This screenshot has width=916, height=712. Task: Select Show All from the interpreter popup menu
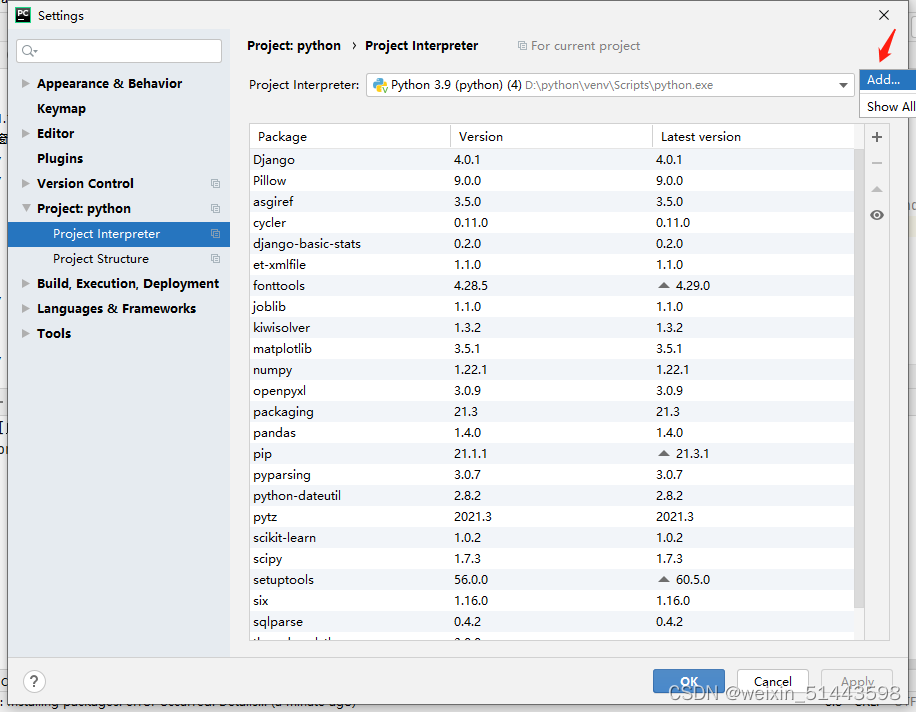tap(888, 107)
